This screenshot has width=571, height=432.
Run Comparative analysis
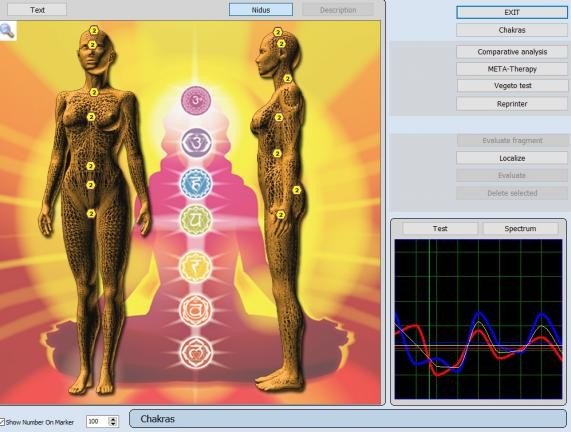pos(512,52)
